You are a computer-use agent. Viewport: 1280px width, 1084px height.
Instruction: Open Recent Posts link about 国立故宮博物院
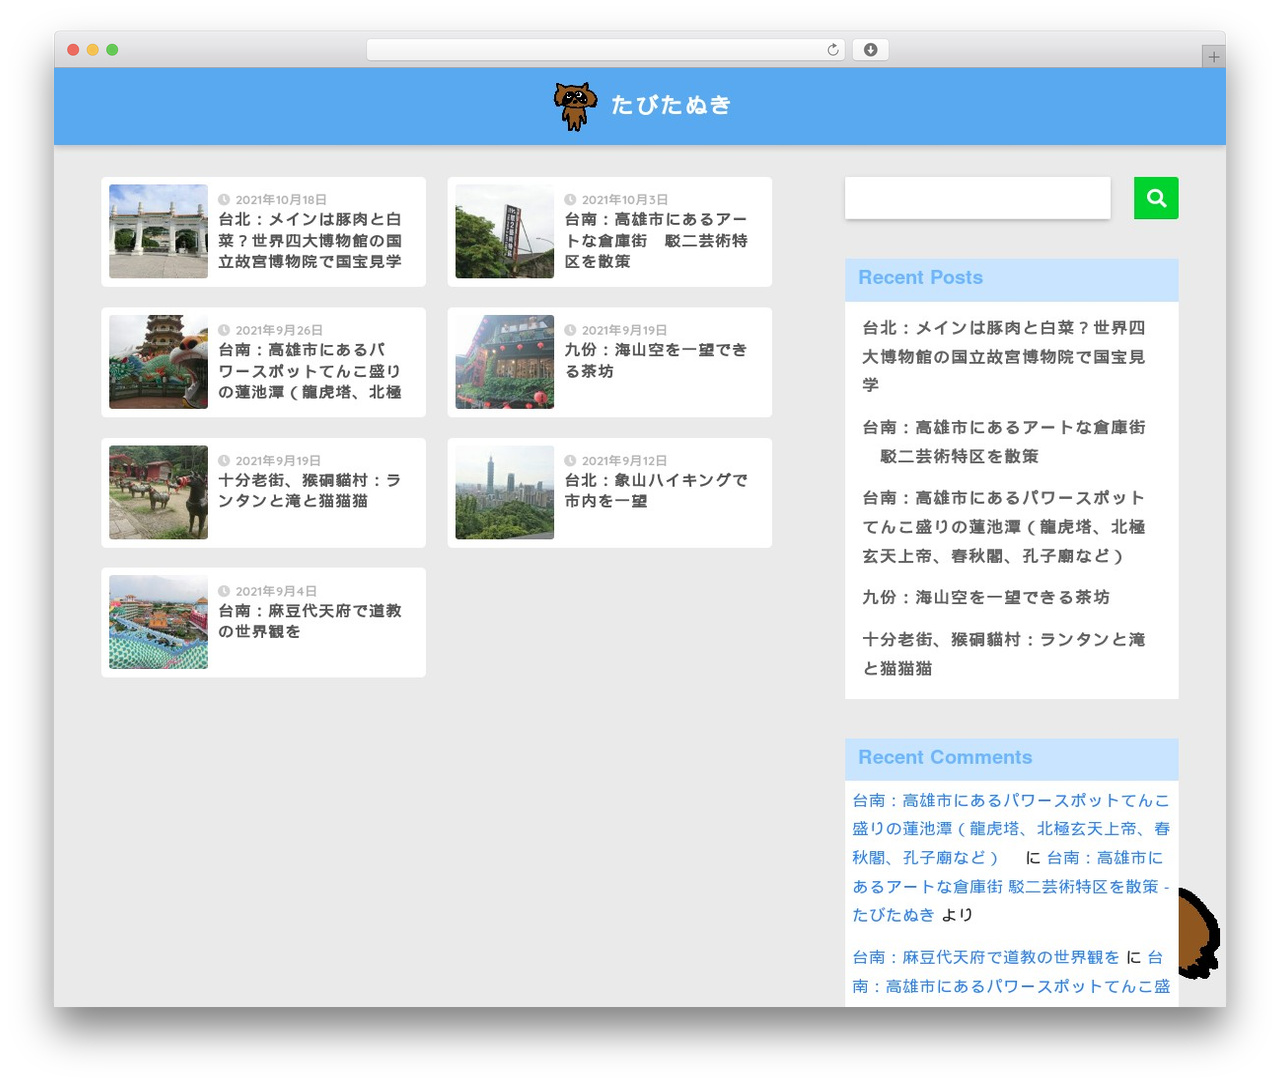[1004, 356]
